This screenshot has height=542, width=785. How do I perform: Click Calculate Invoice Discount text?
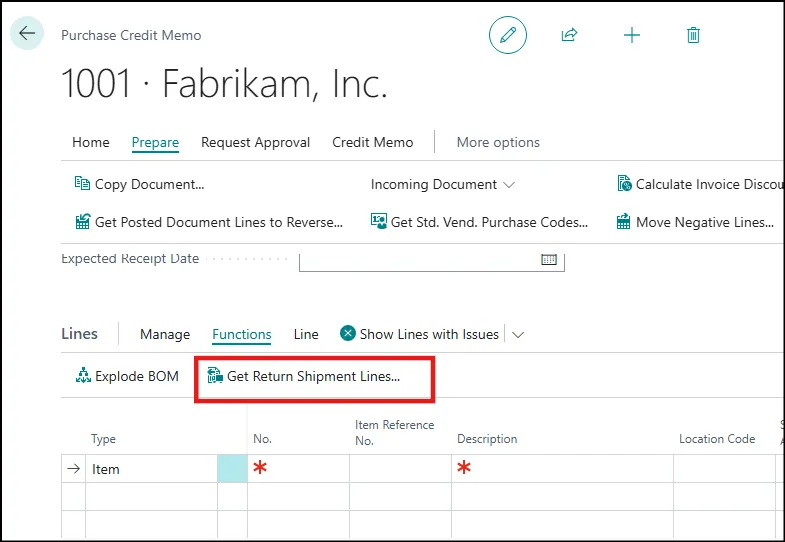[709, 184]
